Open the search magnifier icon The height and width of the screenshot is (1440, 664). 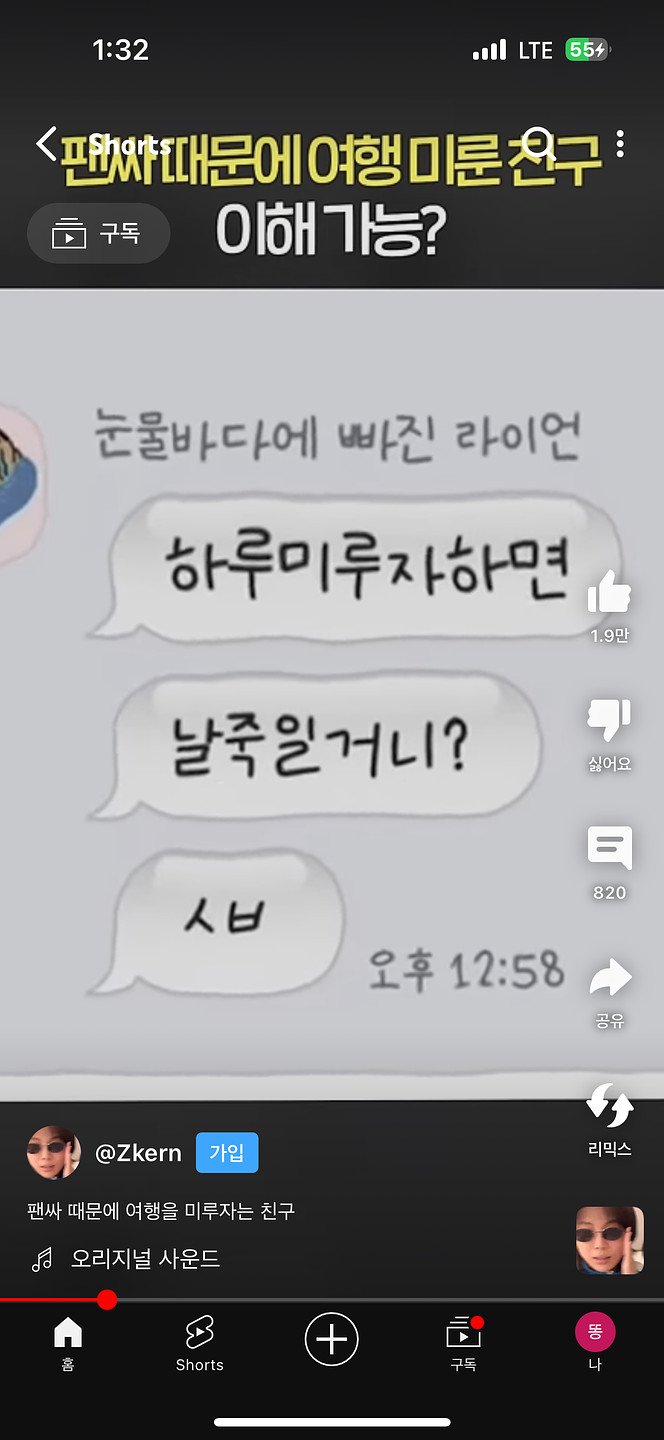[x=539, y=144]
